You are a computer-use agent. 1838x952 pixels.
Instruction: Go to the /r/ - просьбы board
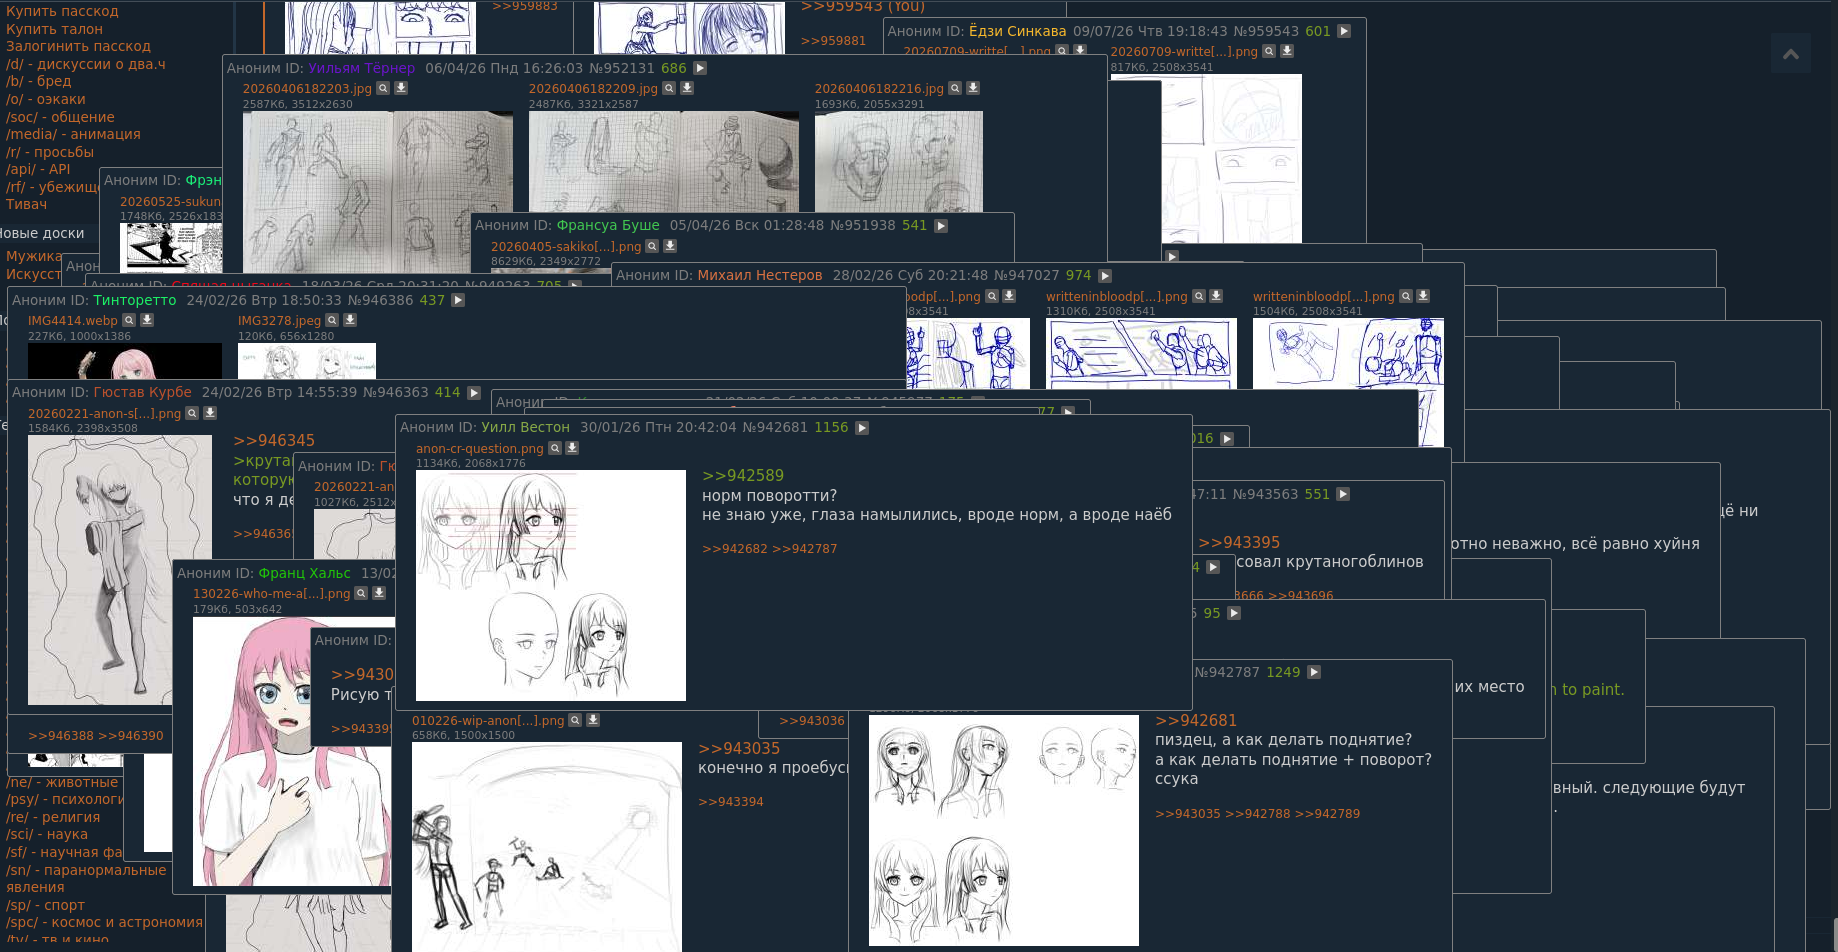coord(50,152)
